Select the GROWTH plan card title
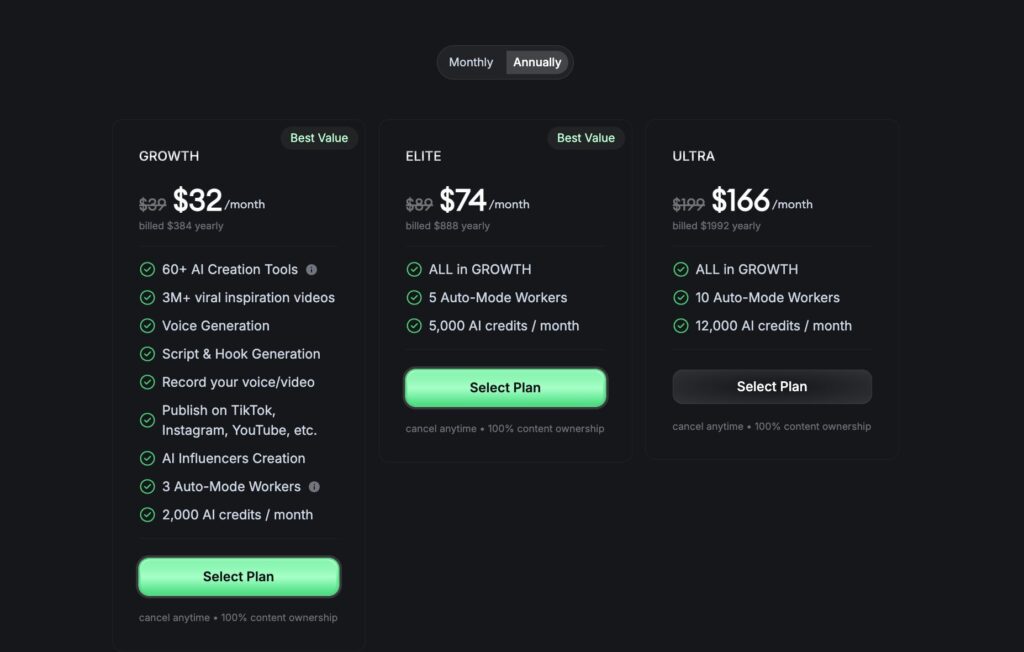 [x=168, y=156]
